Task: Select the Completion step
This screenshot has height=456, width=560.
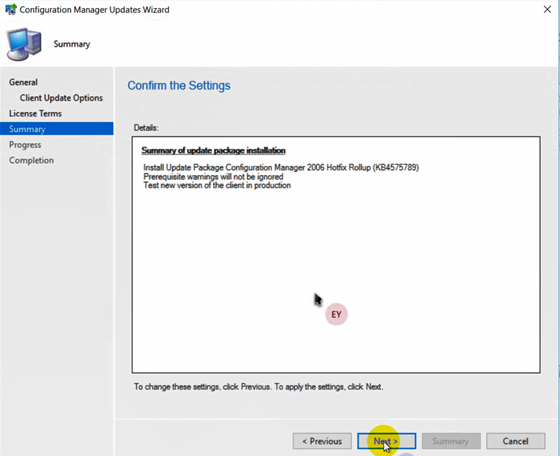Action: pos(31,160)
